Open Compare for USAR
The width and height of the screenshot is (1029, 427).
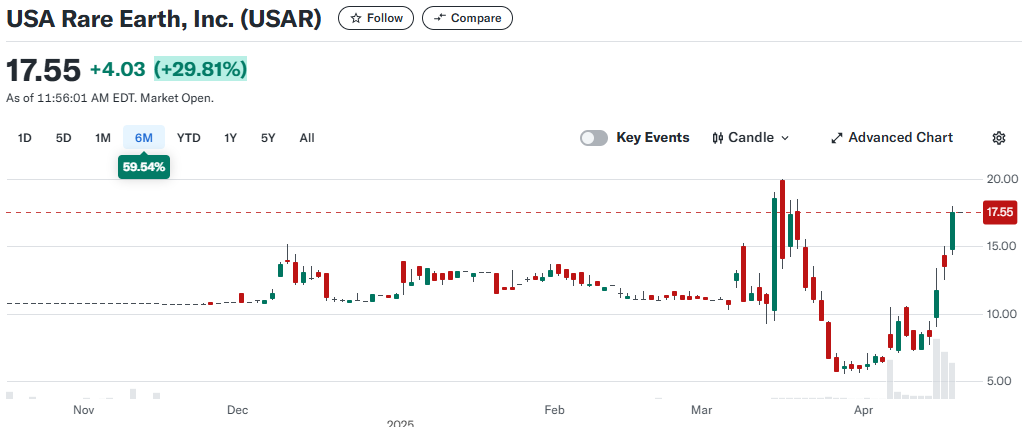(467, 18)
